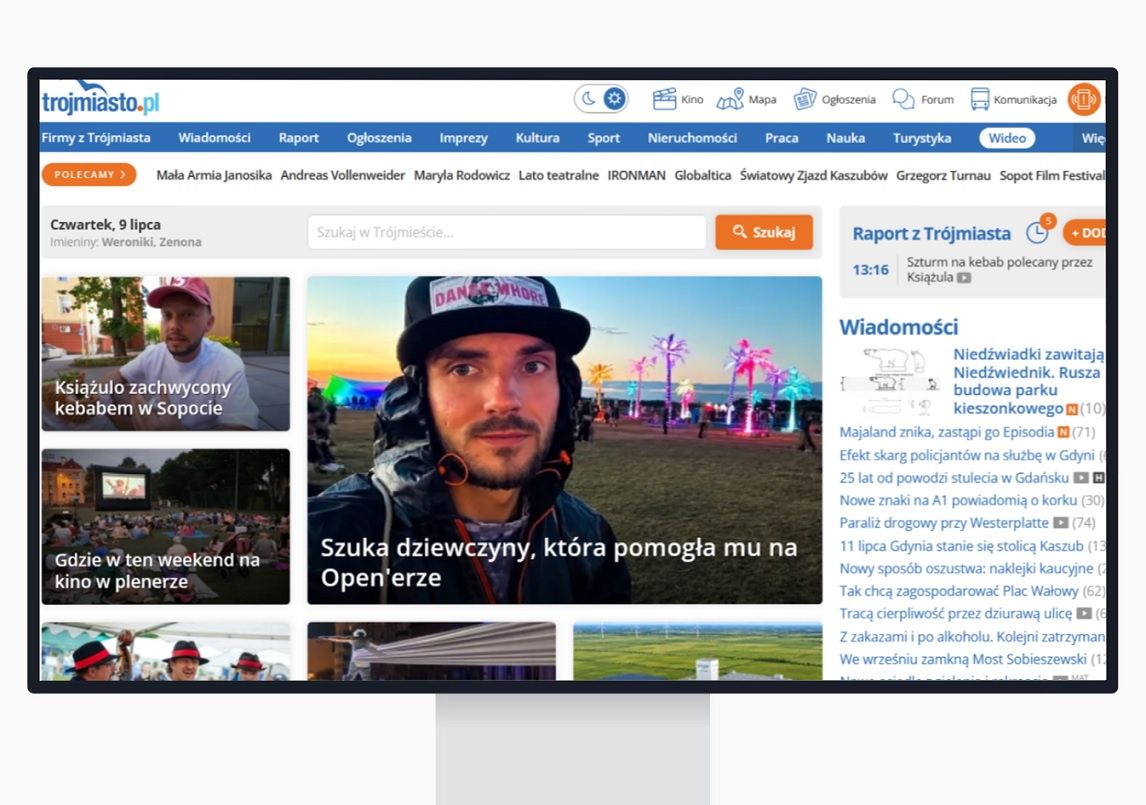The image size is (1146, 805).
Task: Select the Raport menu item
Action: (x=298, y=137)
